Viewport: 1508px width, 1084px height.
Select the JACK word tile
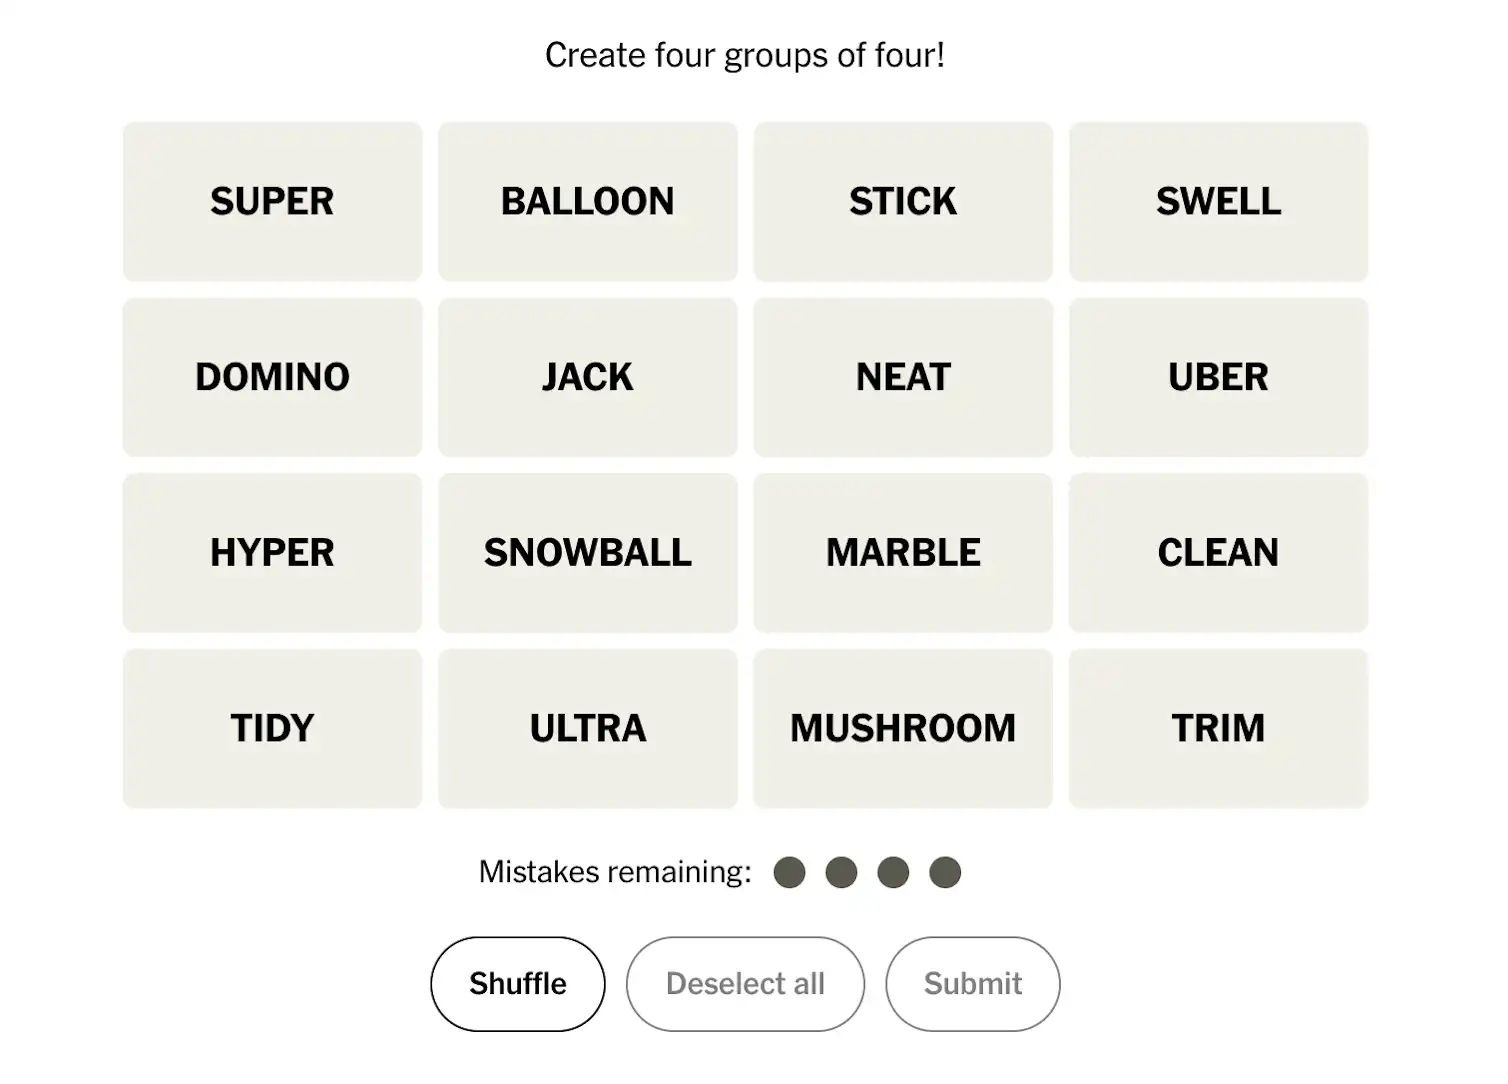(x=587, y=377)
